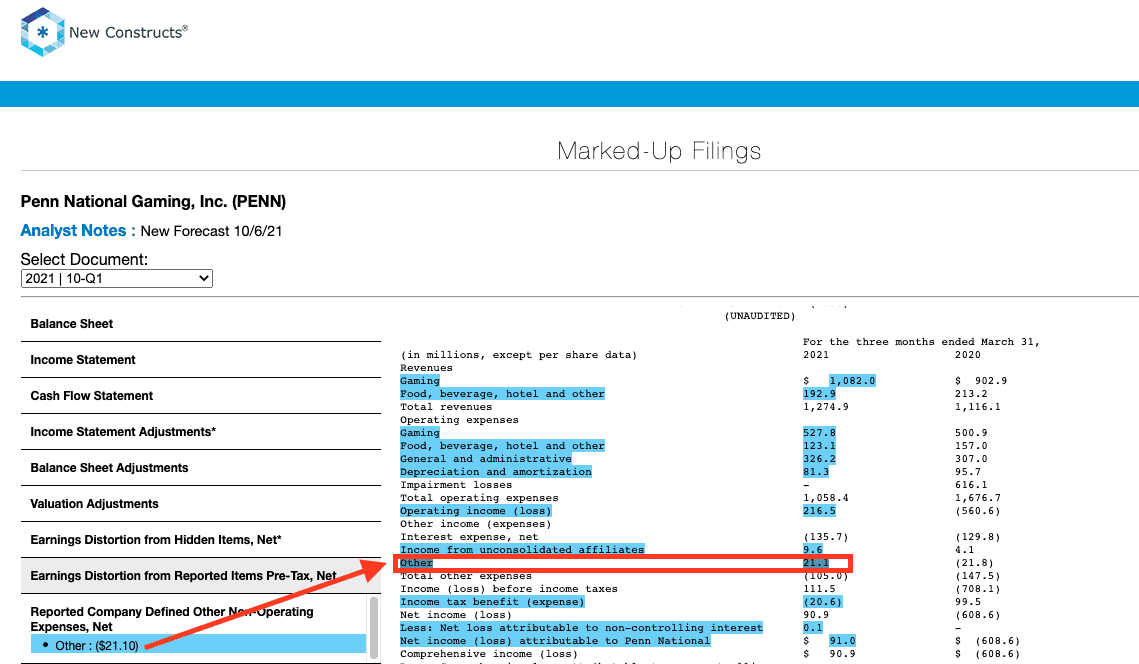
Task: Click highlighted Income from unconsolidated affiliates
Action: [522, 550]
